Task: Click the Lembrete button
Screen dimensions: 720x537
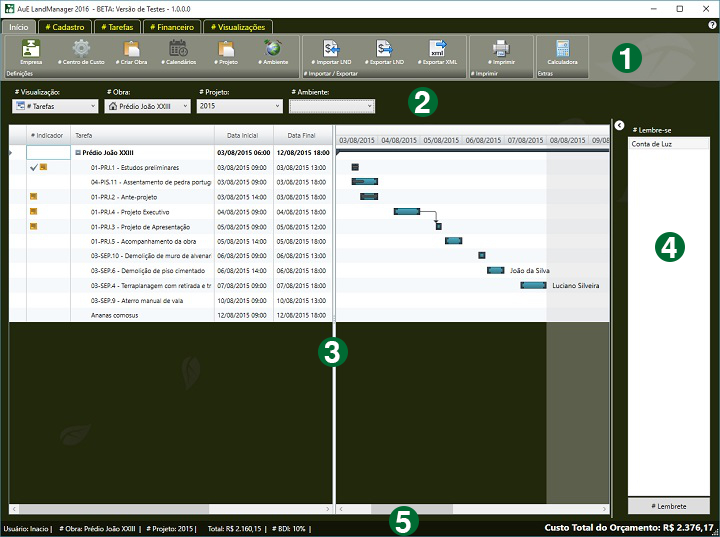Action: tap(669, 508)
